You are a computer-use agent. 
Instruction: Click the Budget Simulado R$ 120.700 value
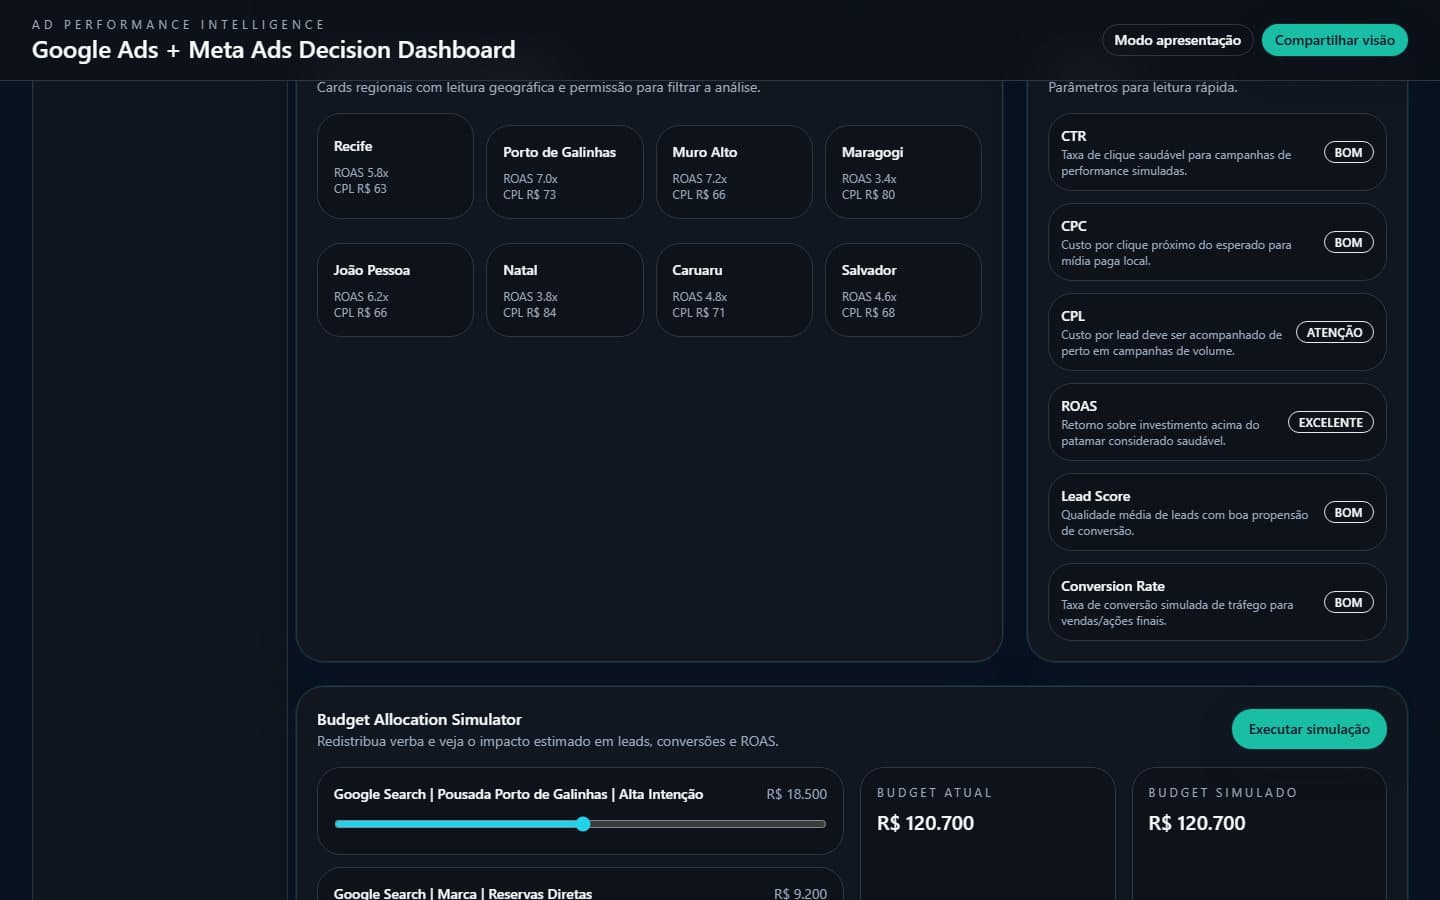point(1197,823)
